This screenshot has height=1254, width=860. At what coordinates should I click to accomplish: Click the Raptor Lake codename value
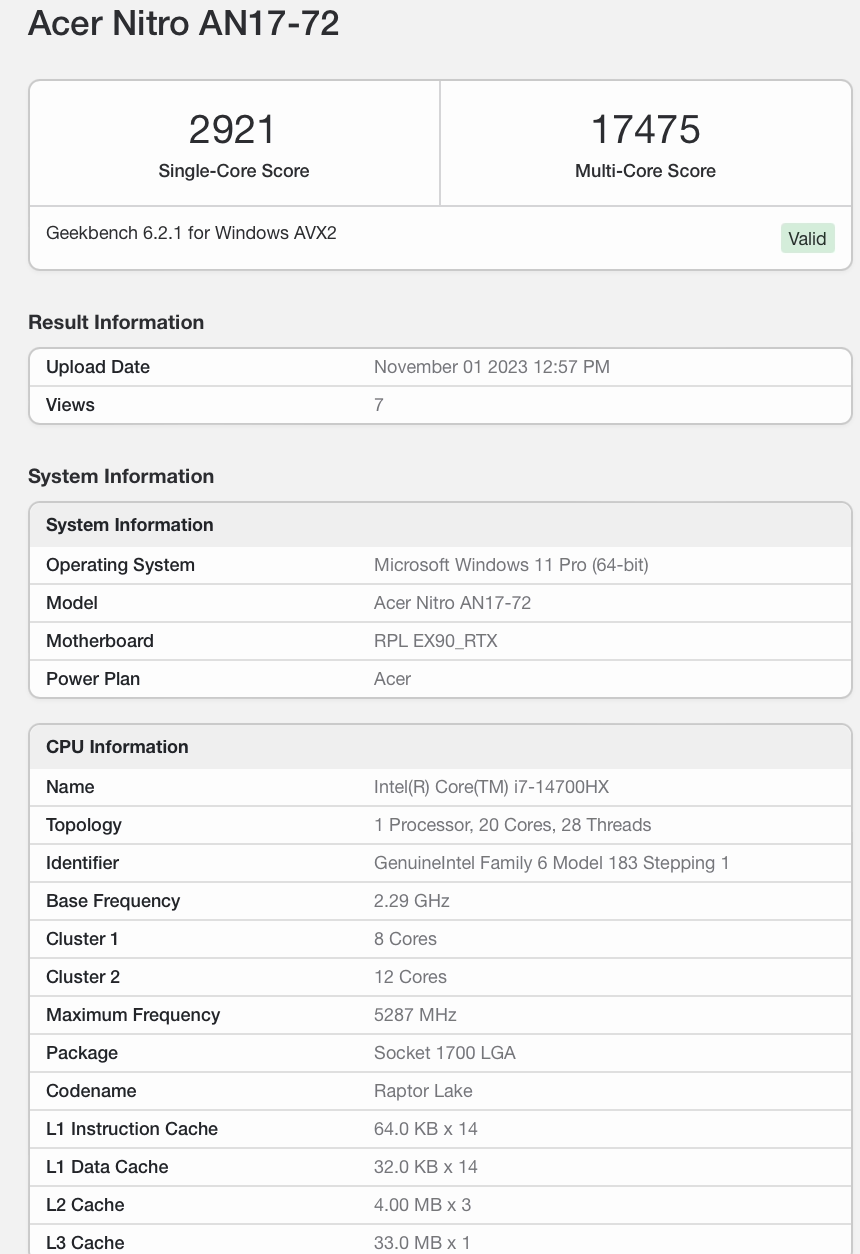click(x=423, y=1091)
